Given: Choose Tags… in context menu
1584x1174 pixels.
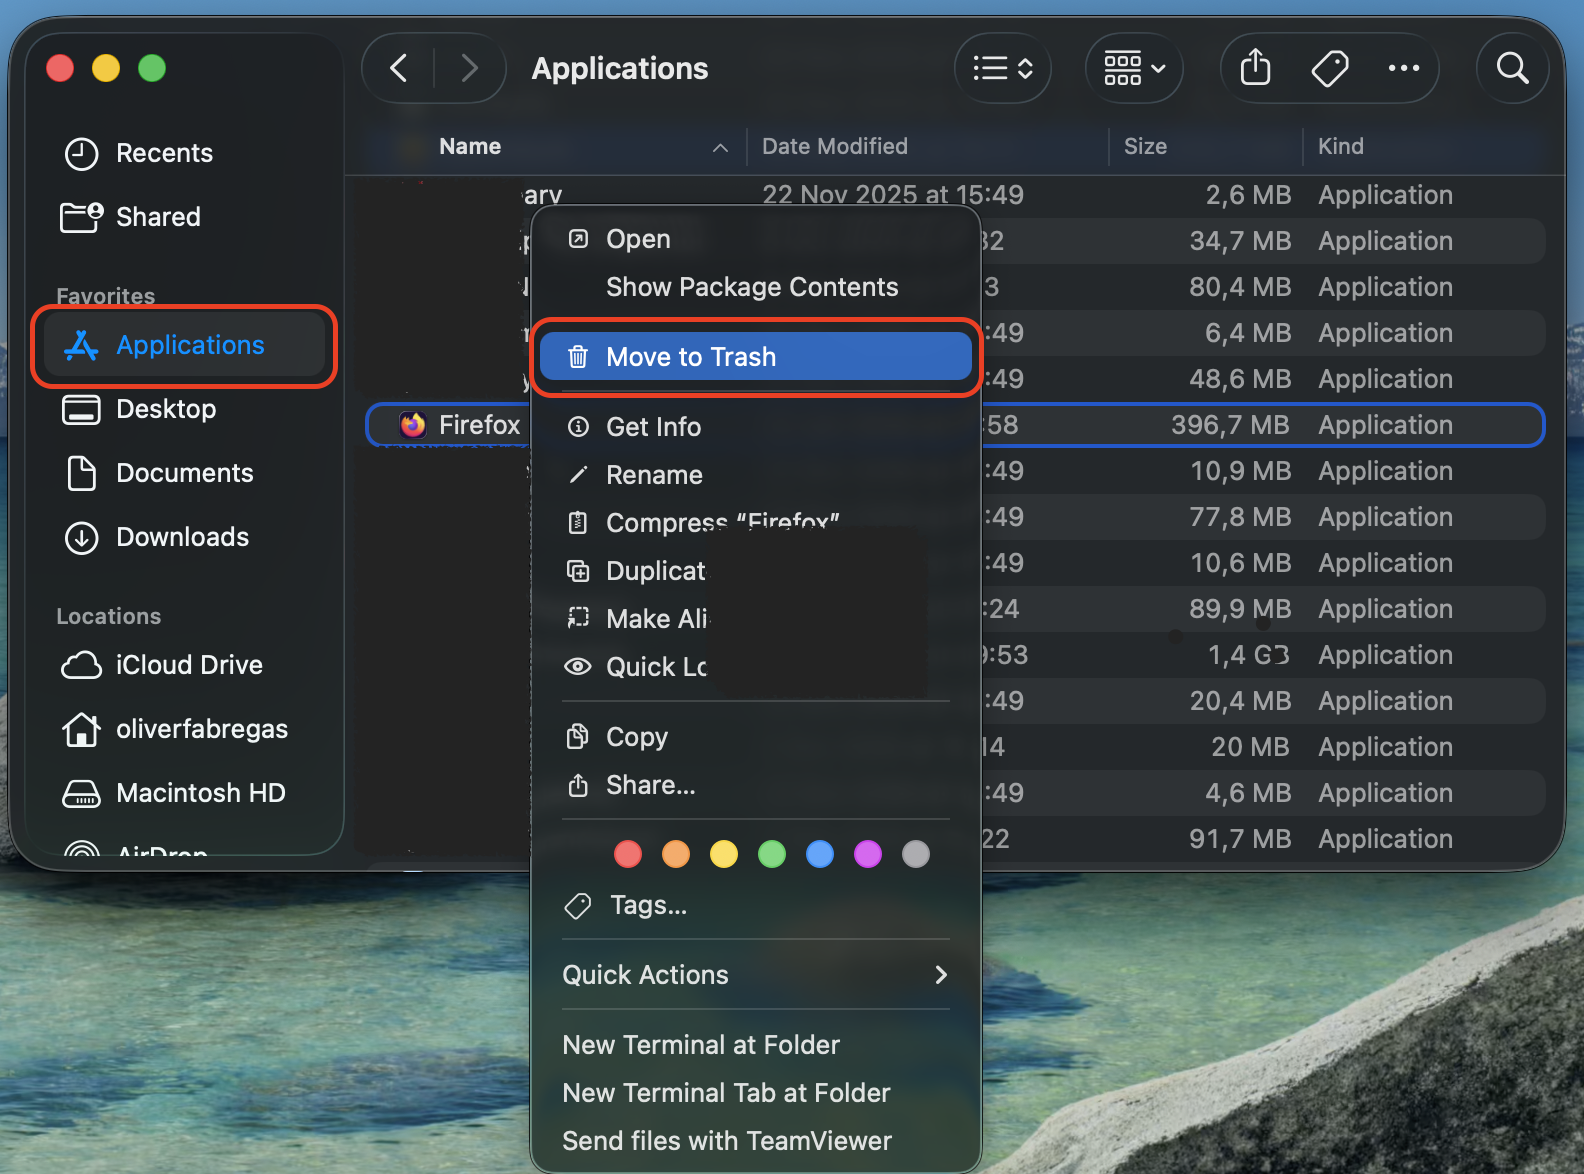Looking at the screenshot, I should point(755,905).
